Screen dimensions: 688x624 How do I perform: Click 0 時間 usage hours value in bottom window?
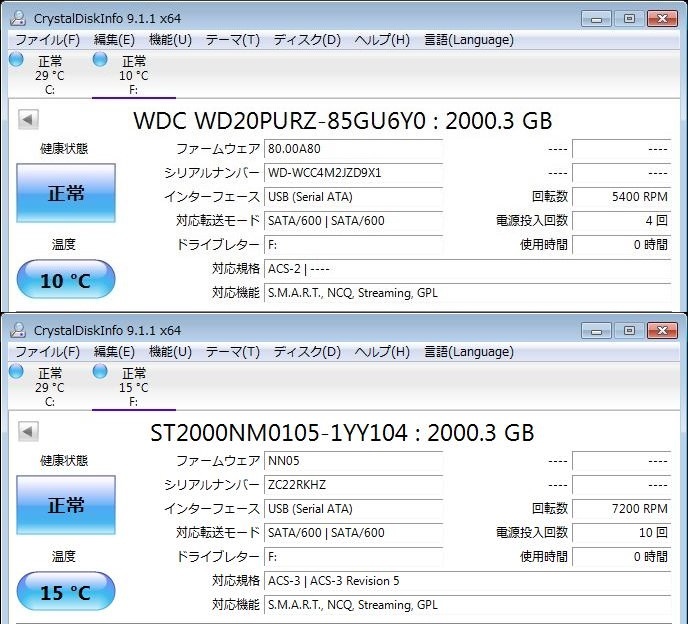(622, 557)
